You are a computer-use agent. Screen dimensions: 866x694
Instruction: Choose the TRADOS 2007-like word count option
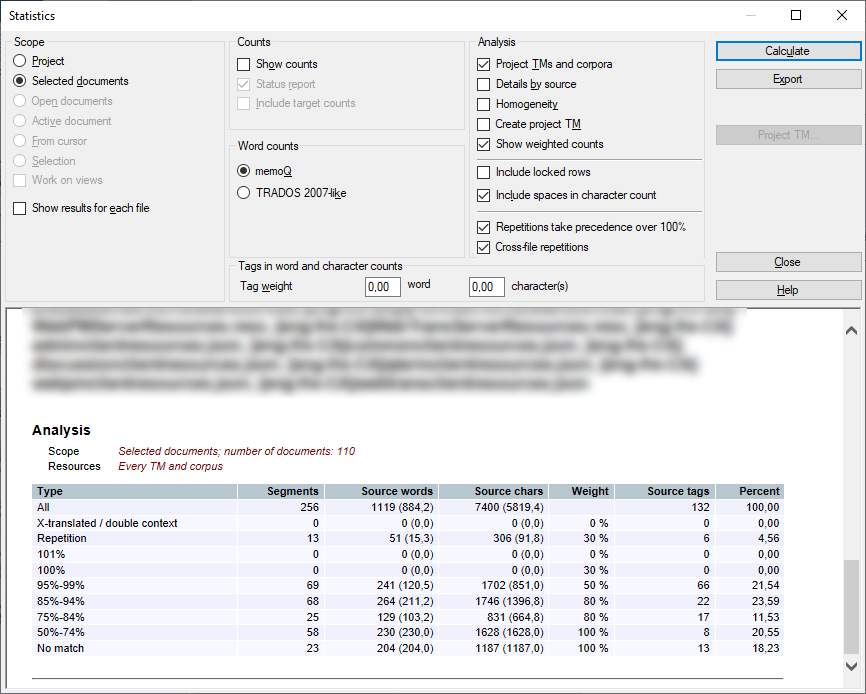tap(243, 192)
